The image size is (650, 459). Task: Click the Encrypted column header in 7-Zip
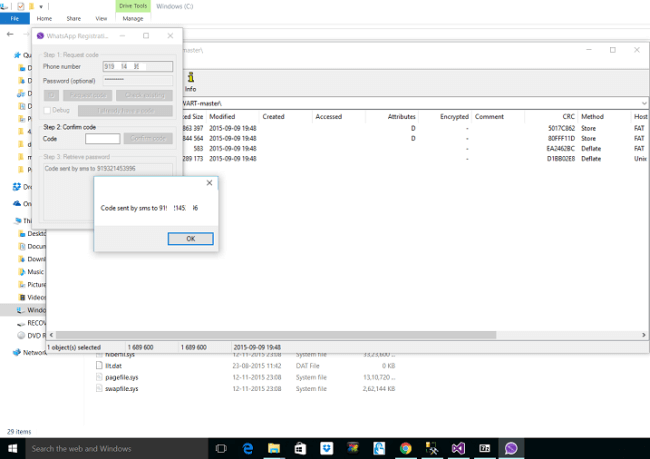pyautogui.click(x=445, y=117)
